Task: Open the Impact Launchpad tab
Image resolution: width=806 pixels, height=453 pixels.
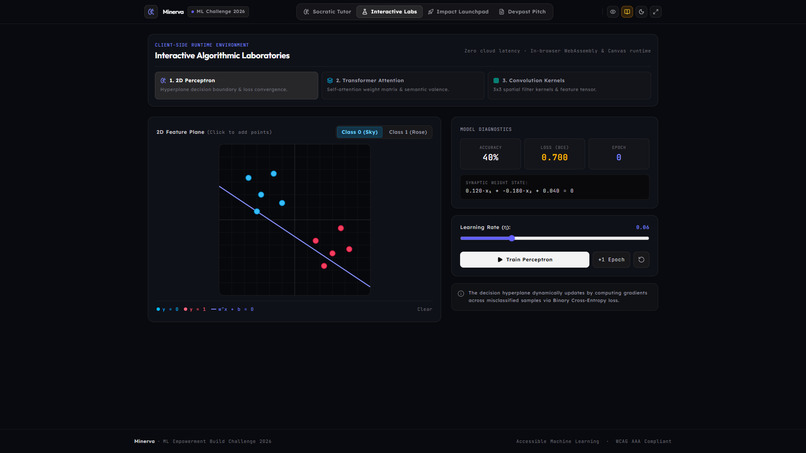Action: point(458,11)
